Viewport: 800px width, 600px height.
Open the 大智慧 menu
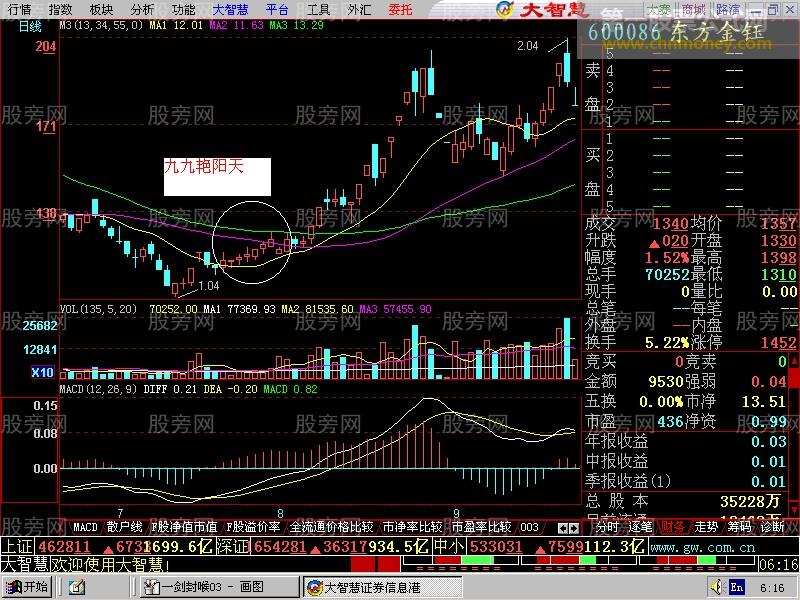(230, 9)
